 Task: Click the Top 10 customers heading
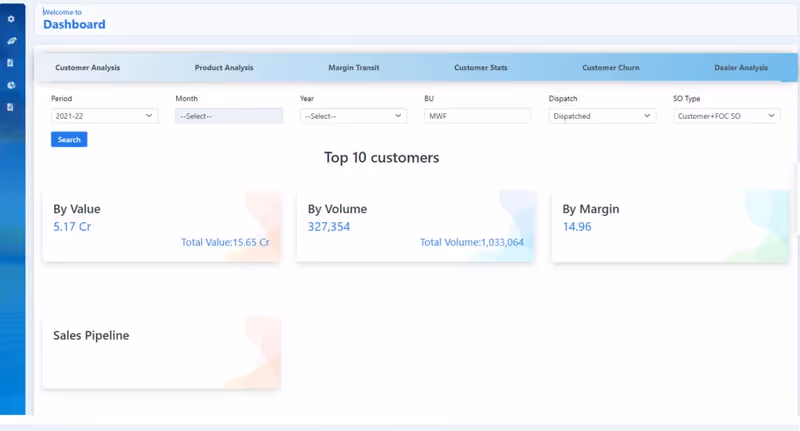(382, 158)
